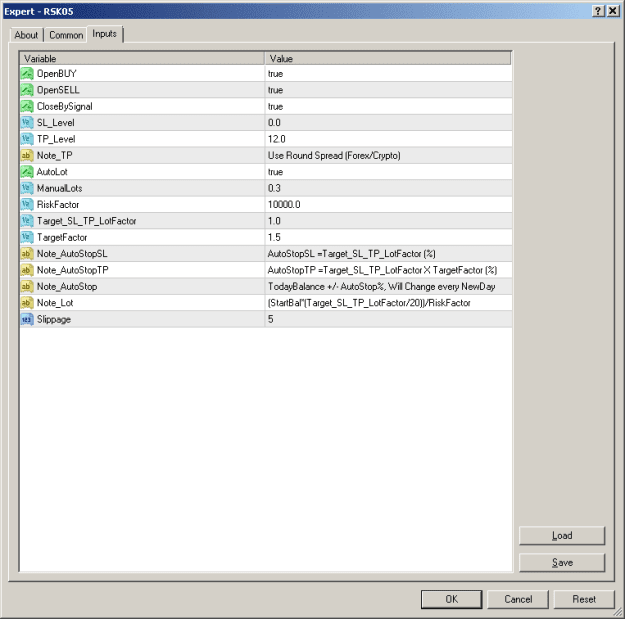Click the RiskFactor double type icon

tap(27, 204)
